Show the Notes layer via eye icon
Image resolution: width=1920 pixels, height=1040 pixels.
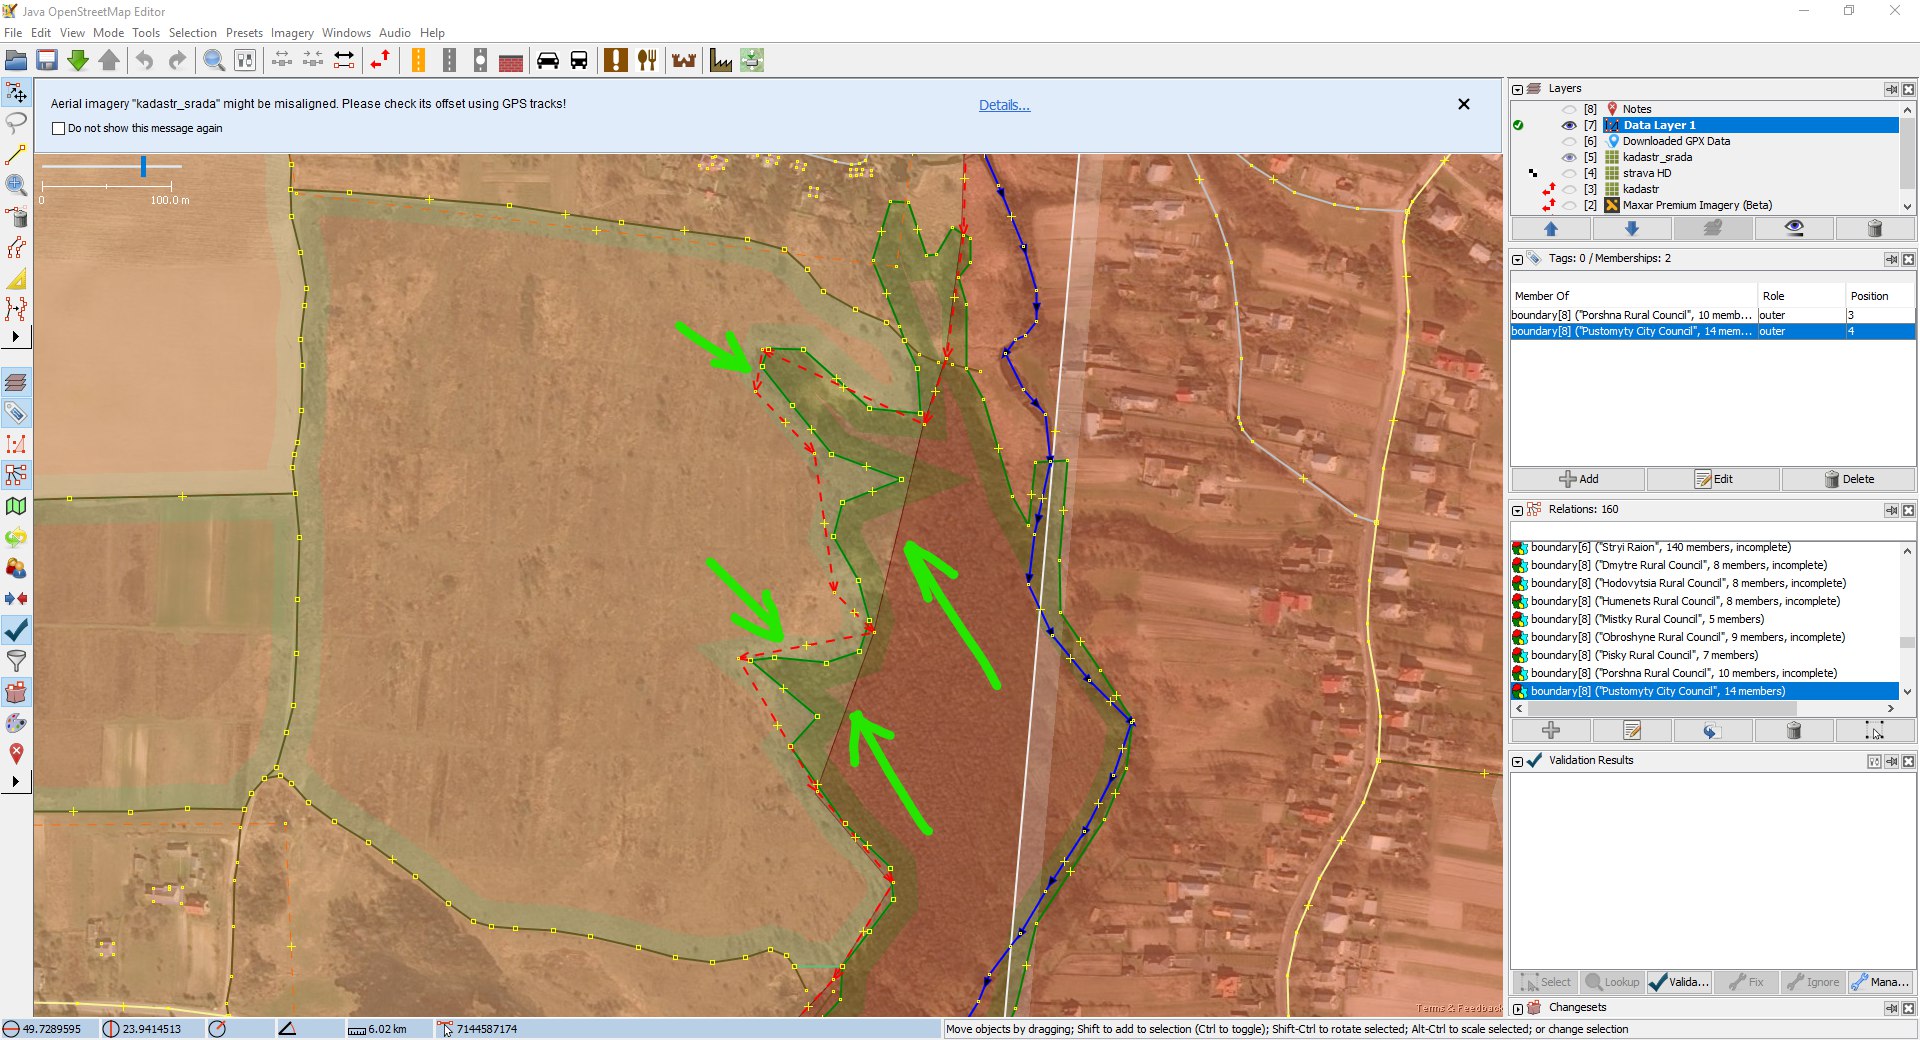coord(1569,109)
